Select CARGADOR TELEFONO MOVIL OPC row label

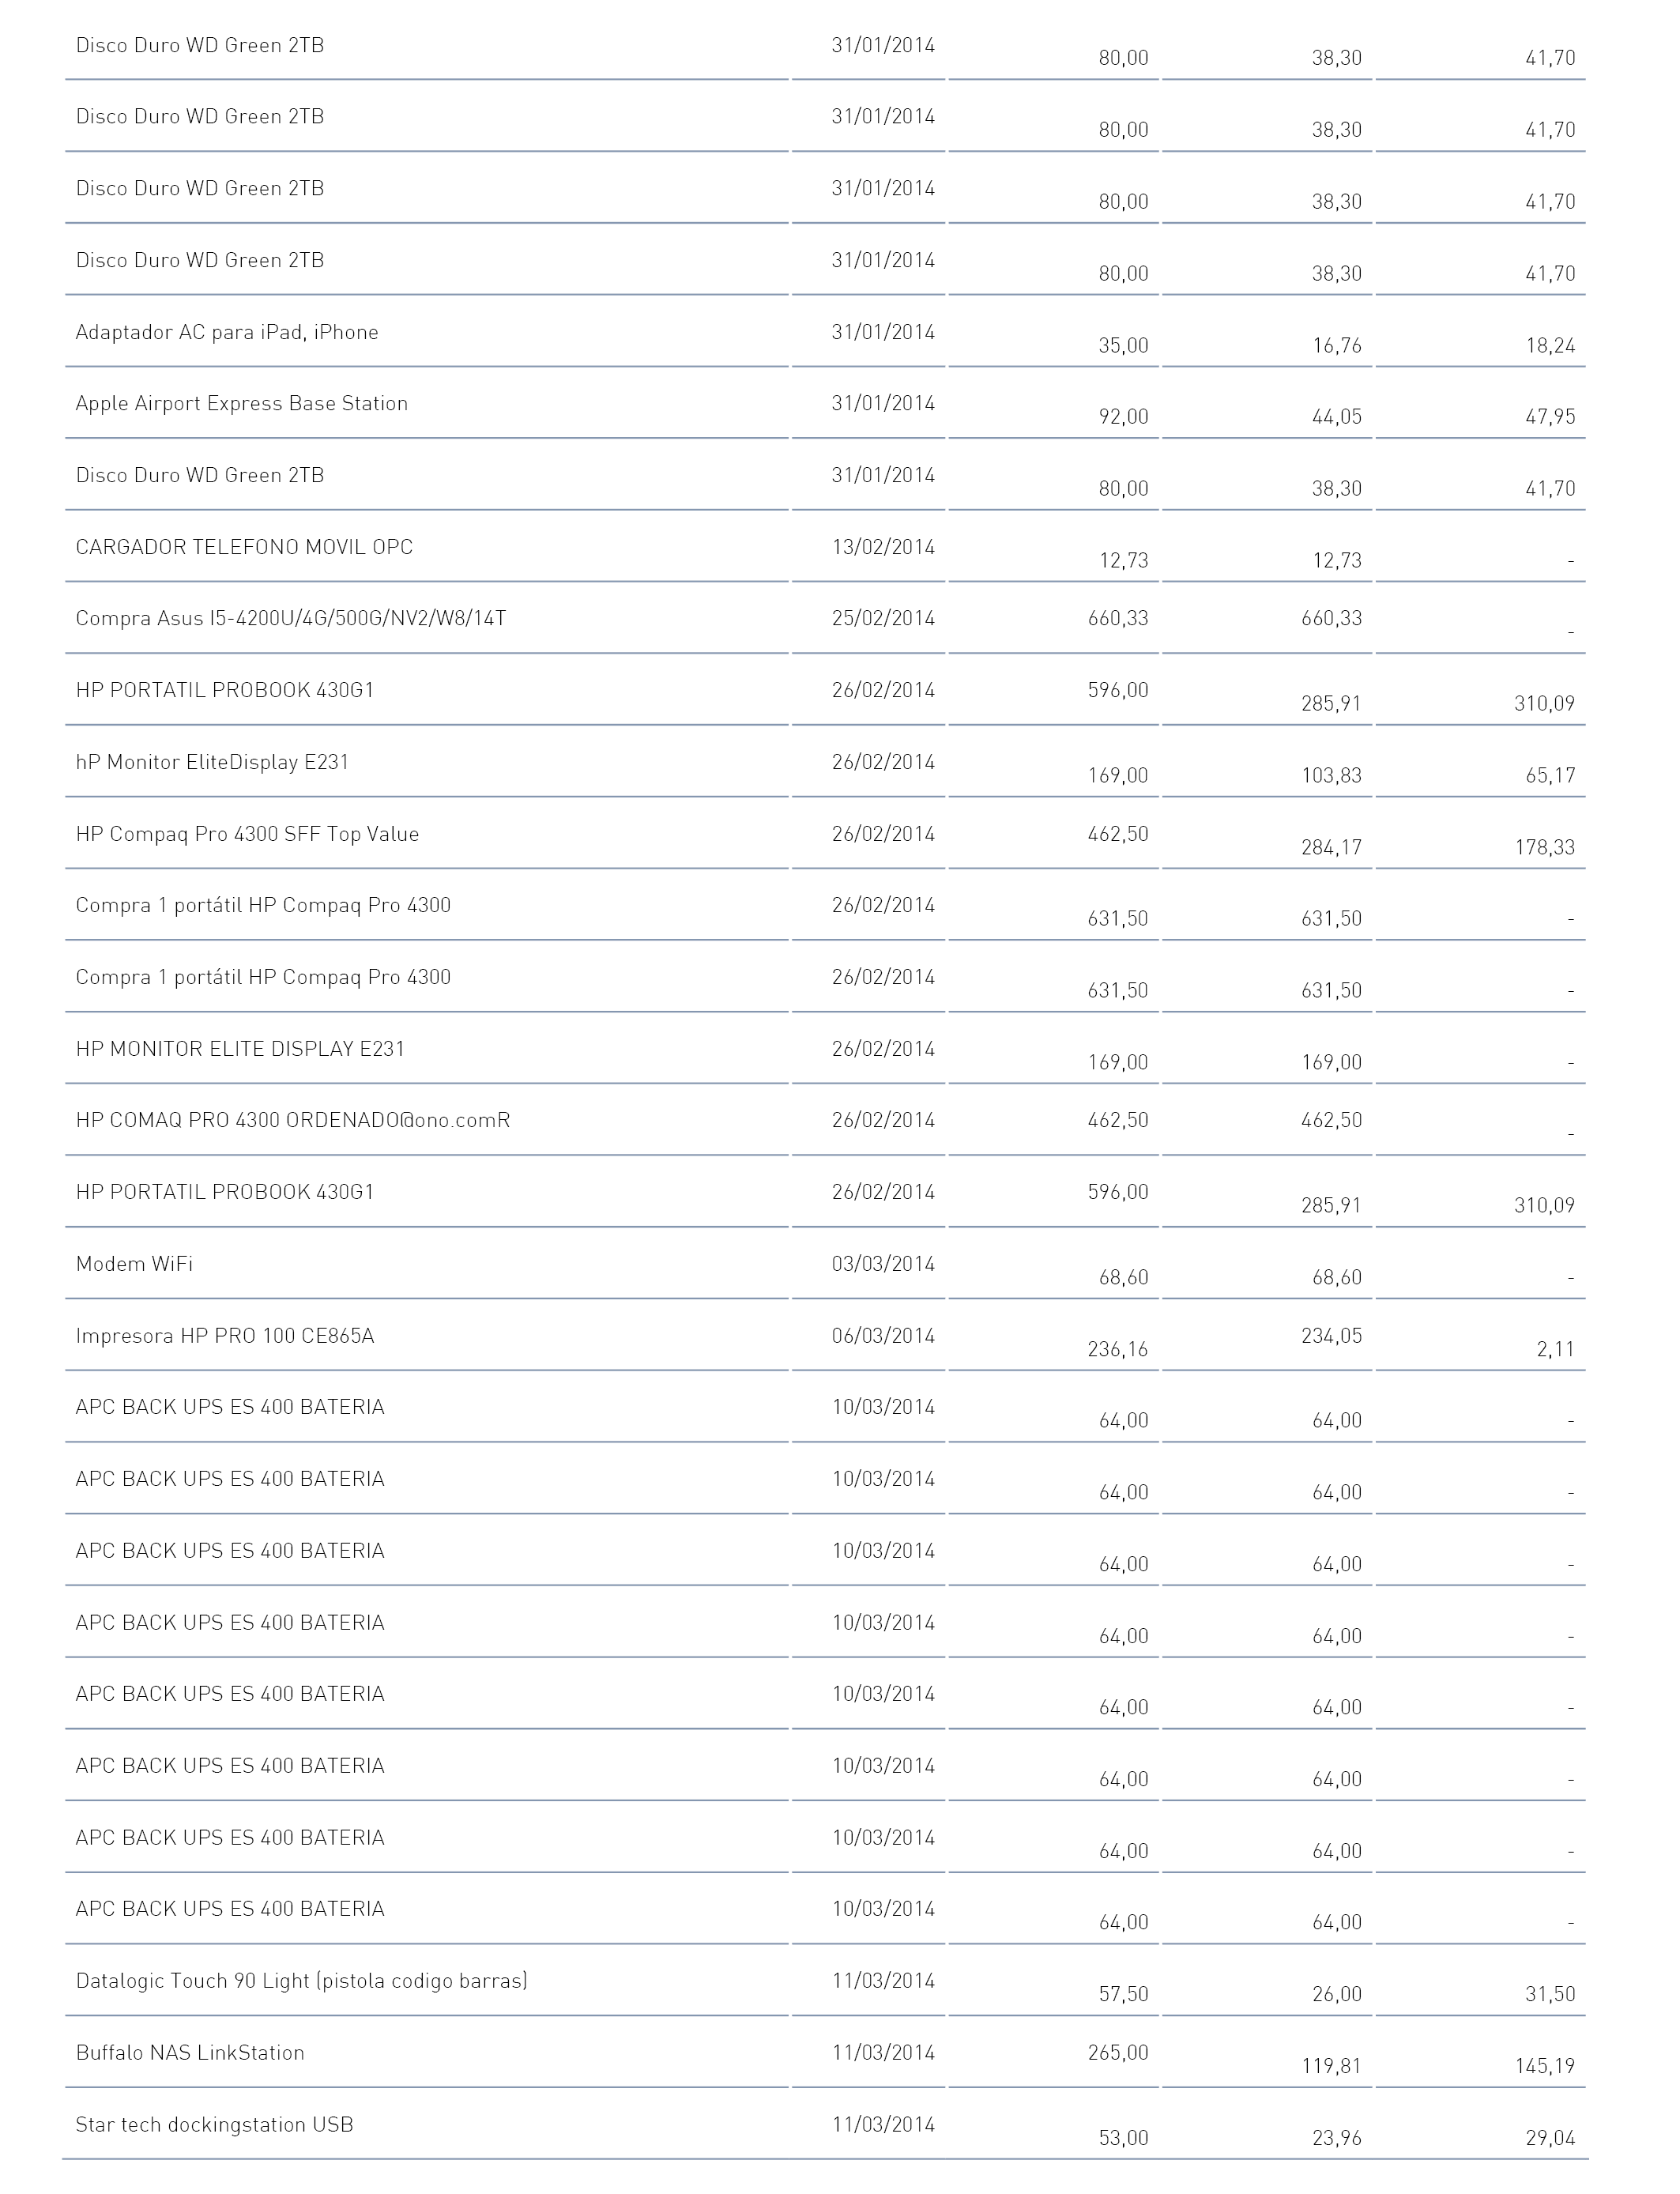(244, 547)
